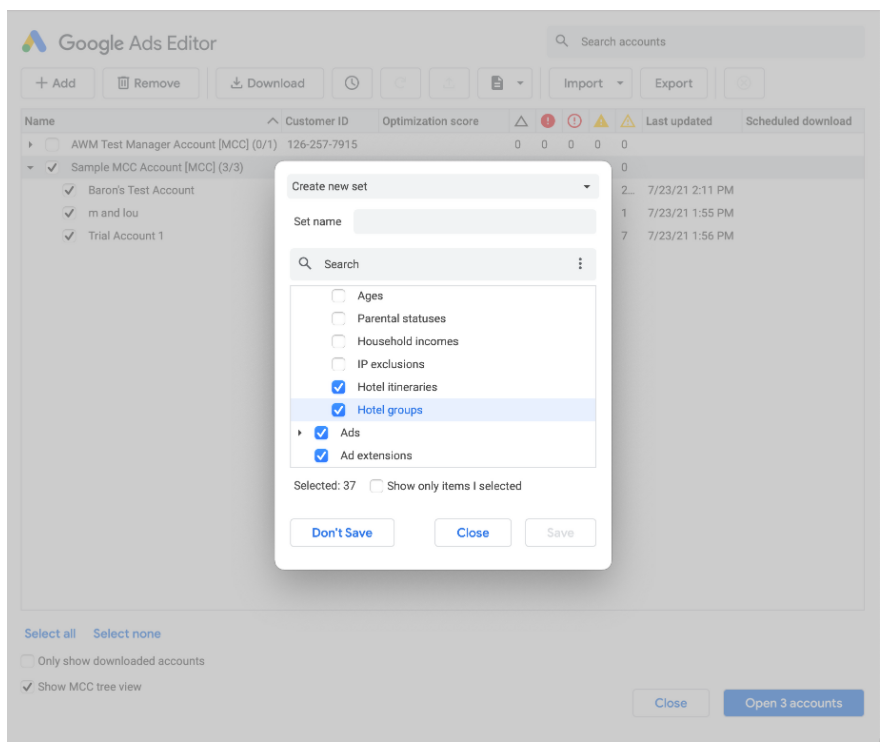Check the Parental statuses checkbox
This screenshot has height=748, width=891.
338,318
